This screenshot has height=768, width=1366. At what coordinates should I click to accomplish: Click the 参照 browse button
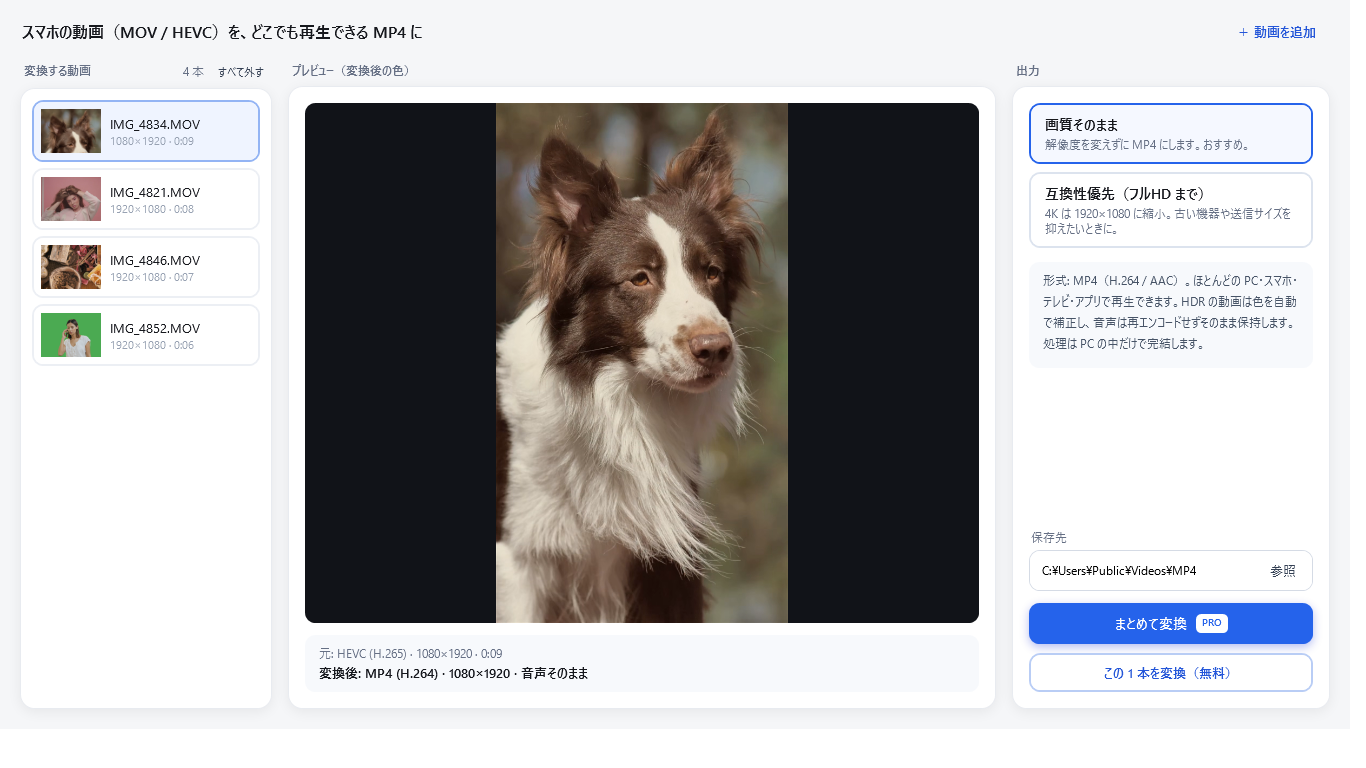(x=1283, y=571)
